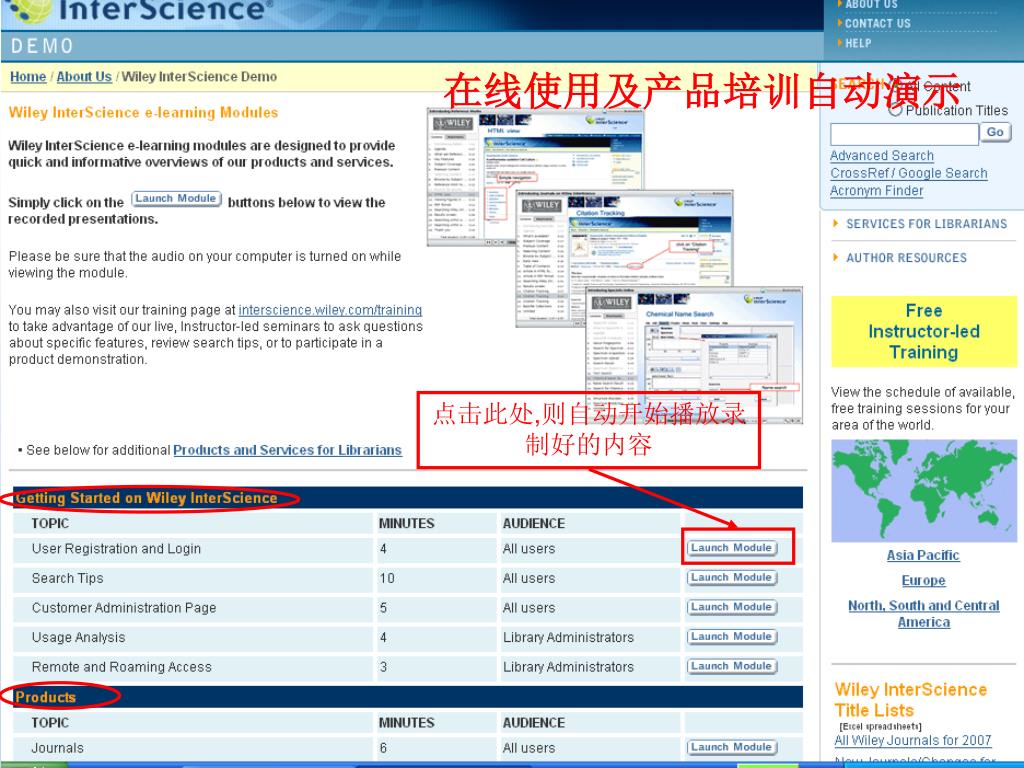Go to About Us in top menu

(871, 5)
